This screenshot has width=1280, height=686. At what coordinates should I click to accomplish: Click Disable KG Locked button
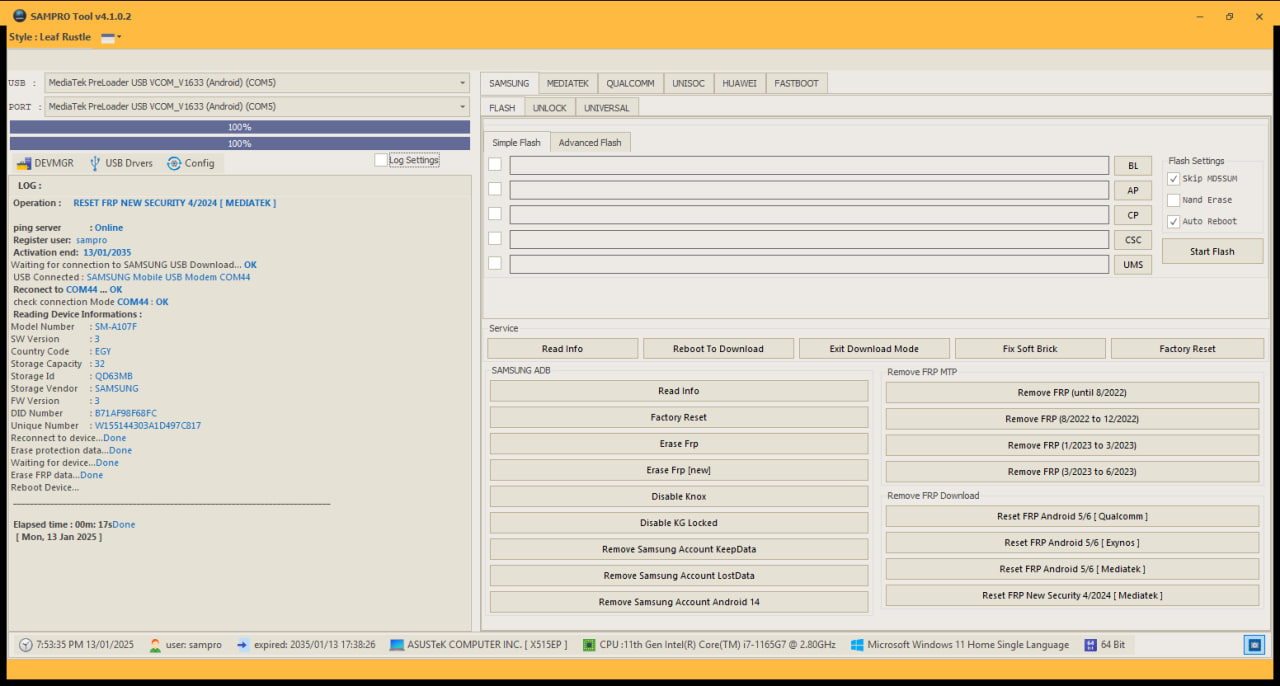tap(679, 523)
